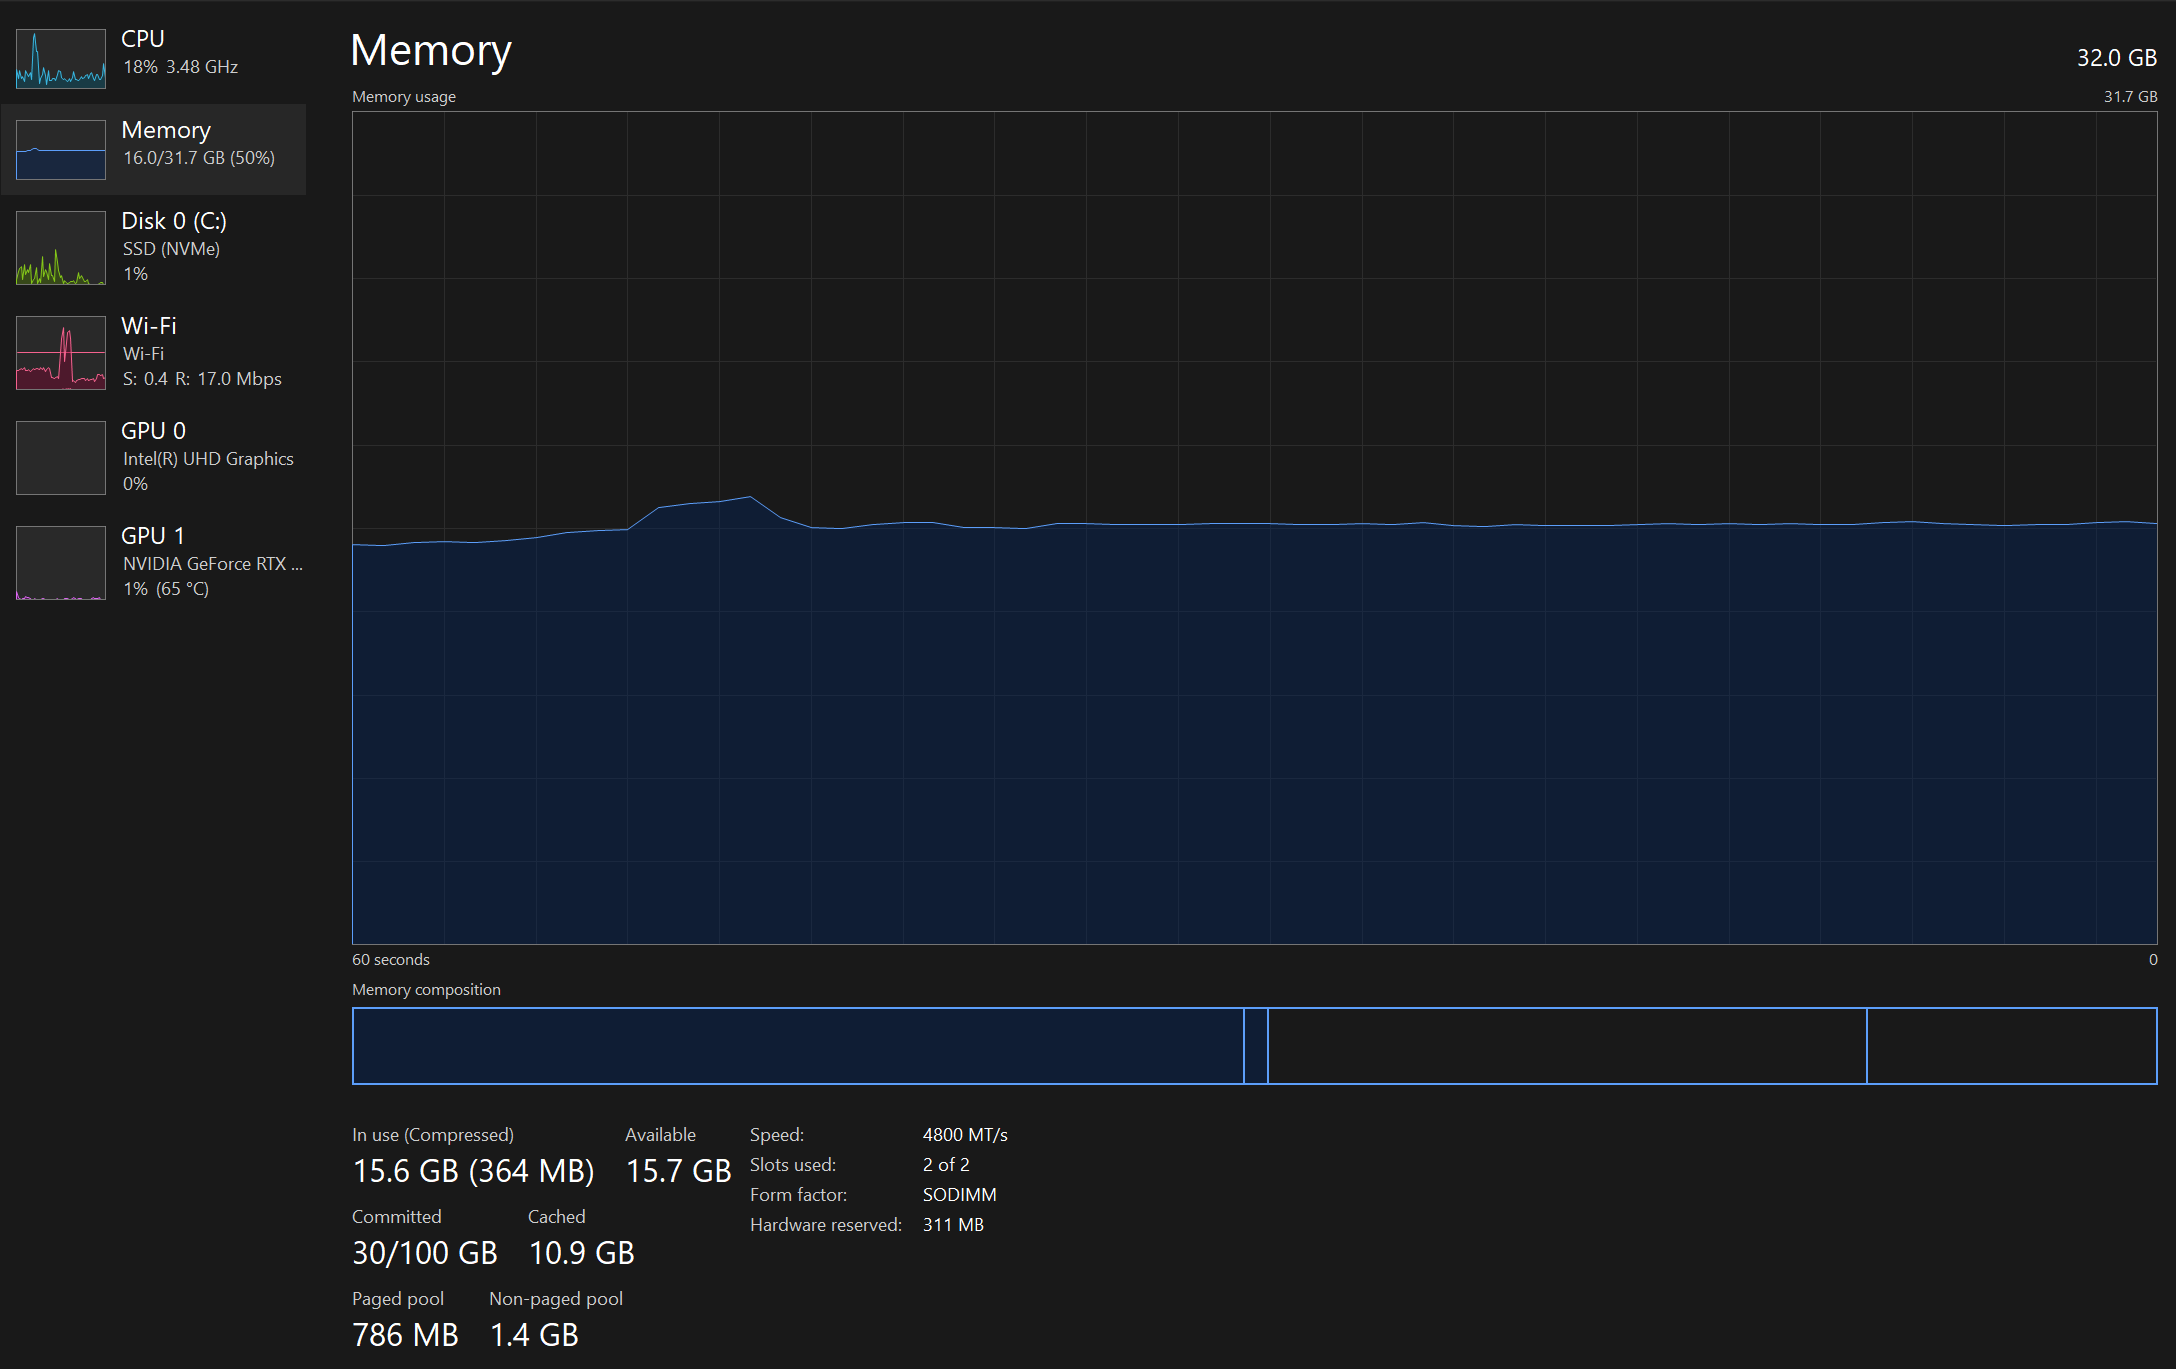Click the GPU 1 graph thumbnail
2176x1369 pixels.
coord(60,563)
